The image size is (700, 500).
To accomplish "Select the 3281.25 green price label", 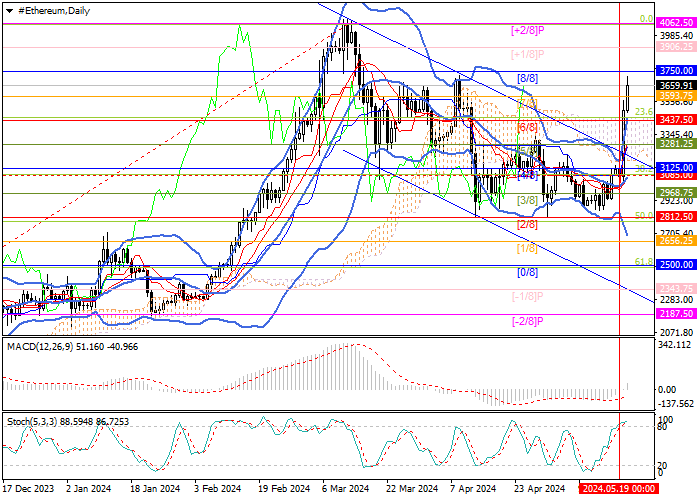I will pos(677,144).
